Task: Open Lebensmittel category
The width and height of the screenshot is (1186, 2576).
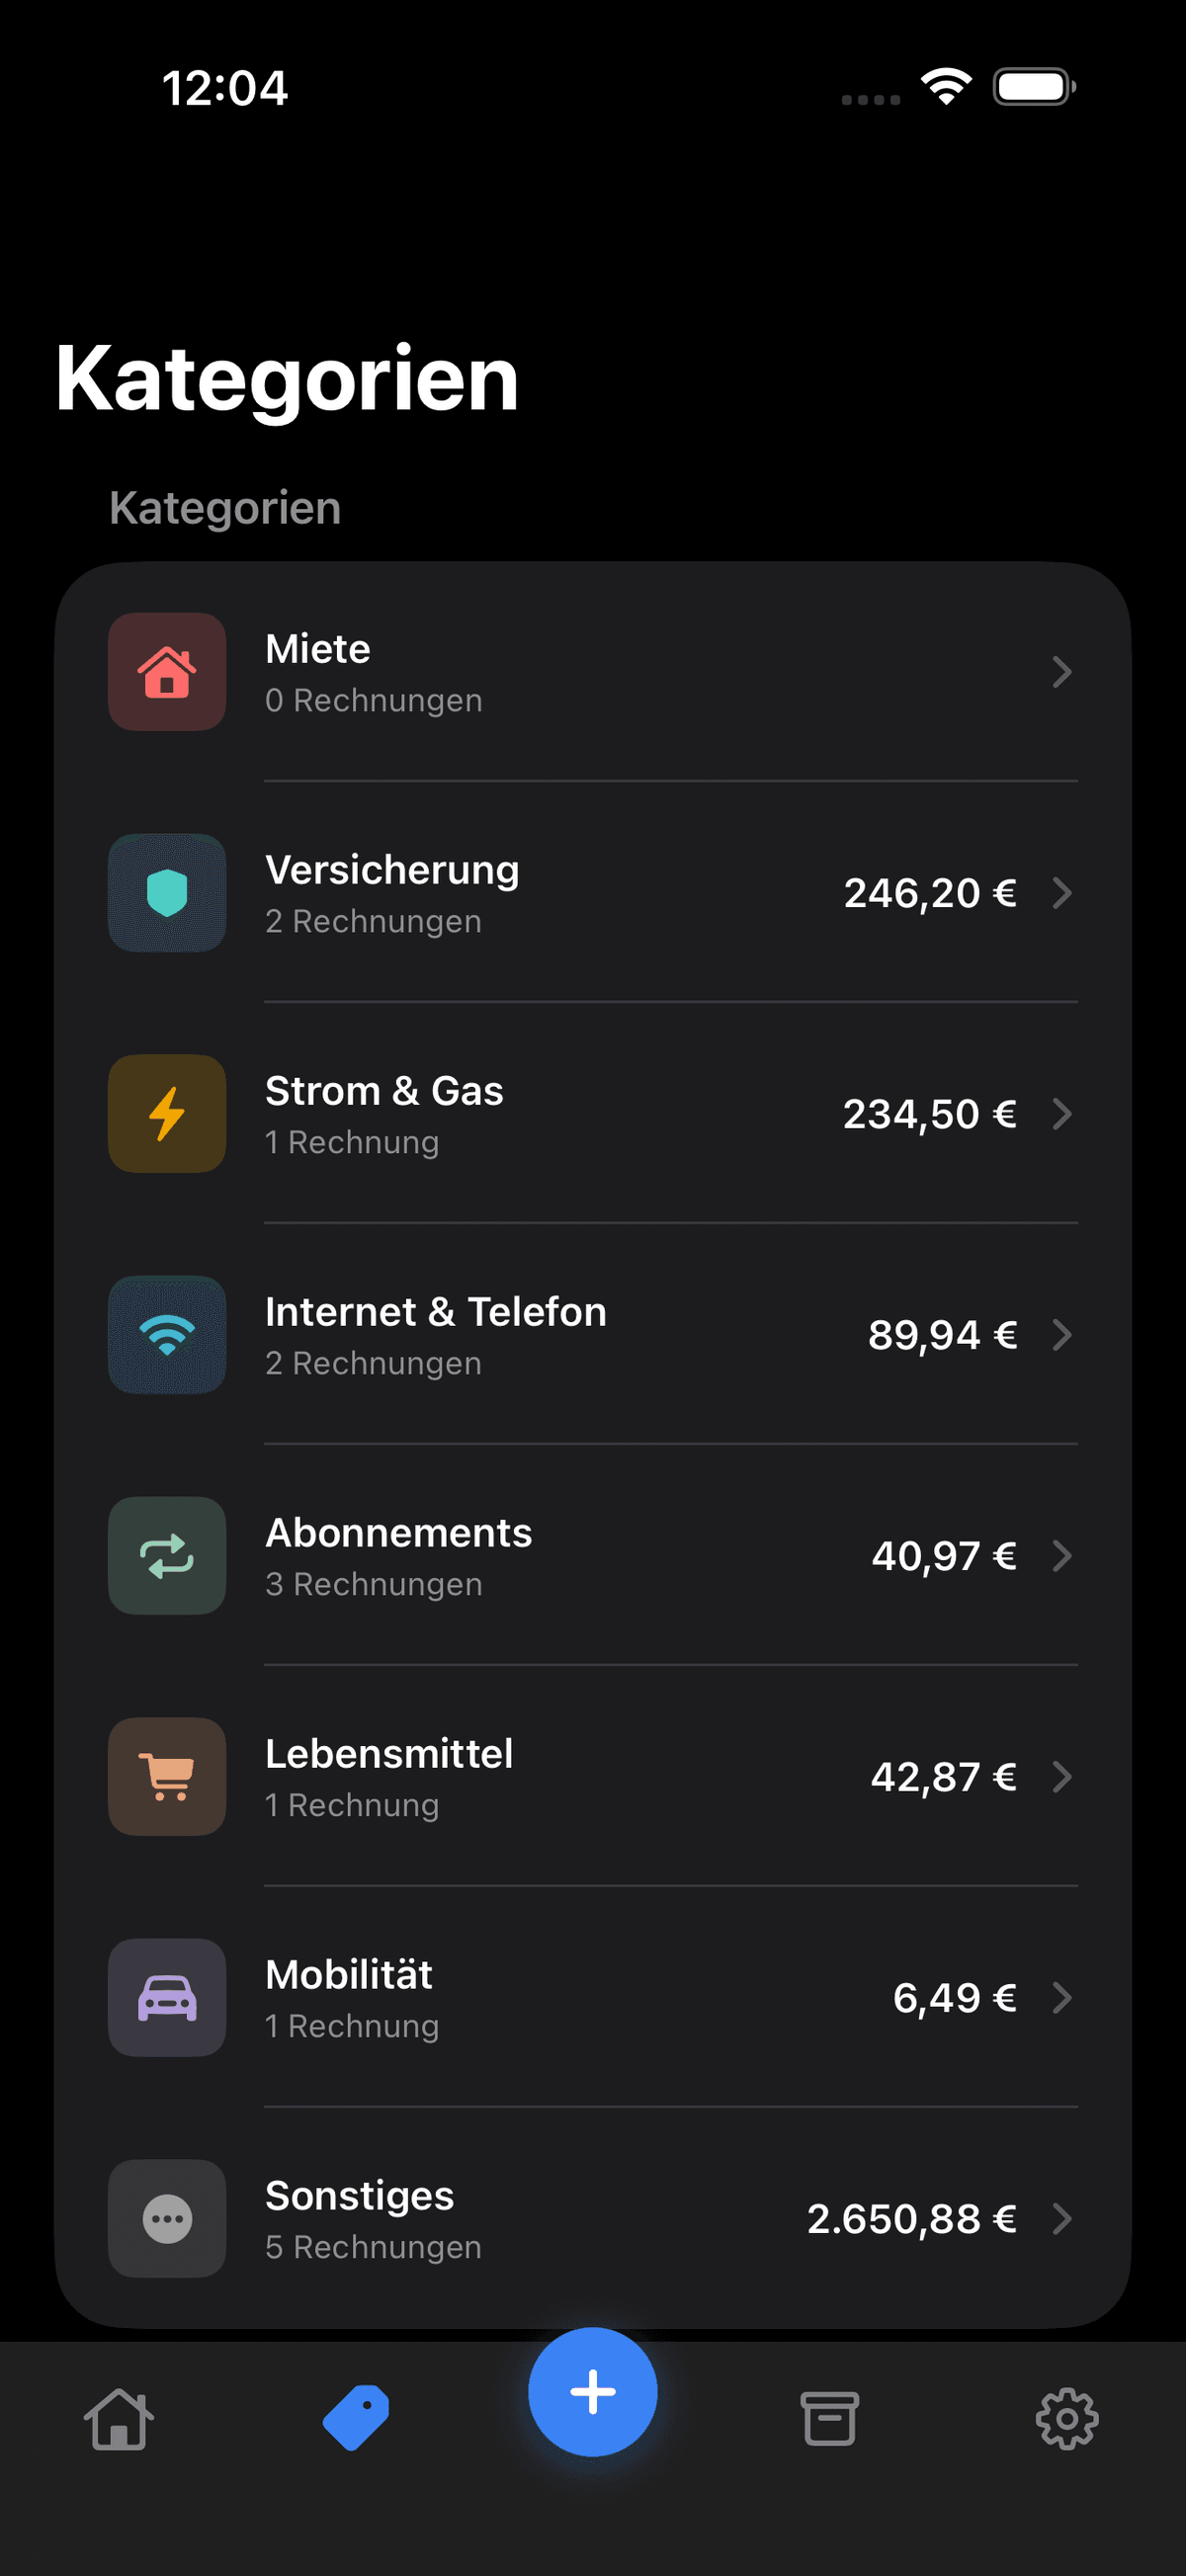Action: pyautogui.click(x=593, y=1777)
